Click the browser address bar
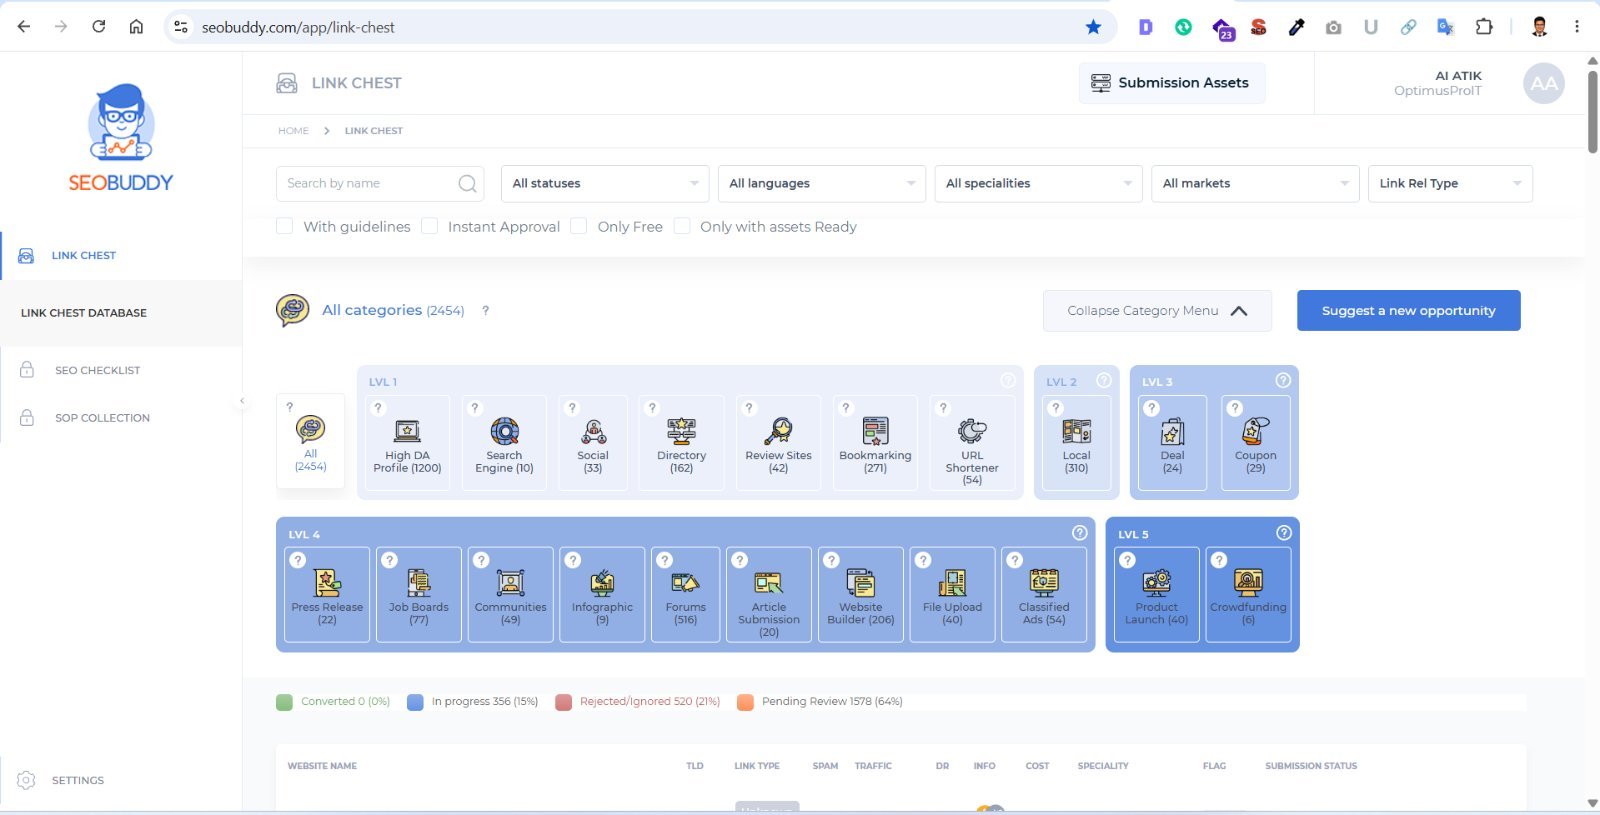The width and height of the screenshot is (1600, 815). [640, 27]
